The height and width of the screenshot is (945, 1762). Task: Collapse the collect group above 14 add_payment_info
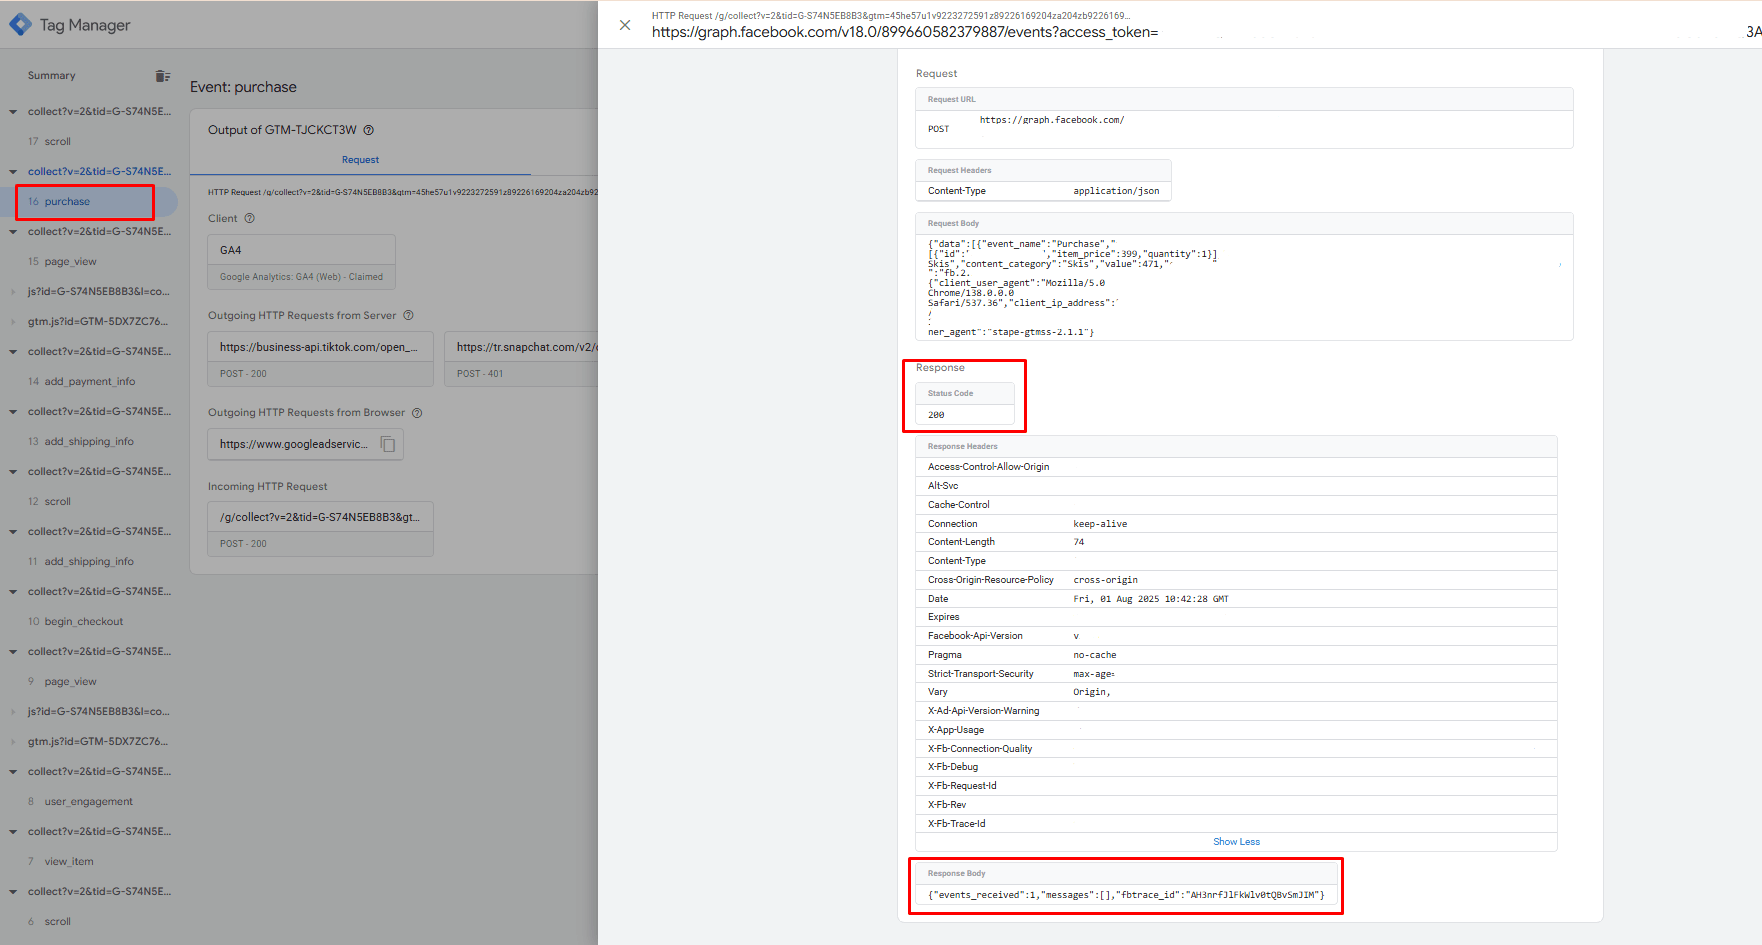pos(13,352)
